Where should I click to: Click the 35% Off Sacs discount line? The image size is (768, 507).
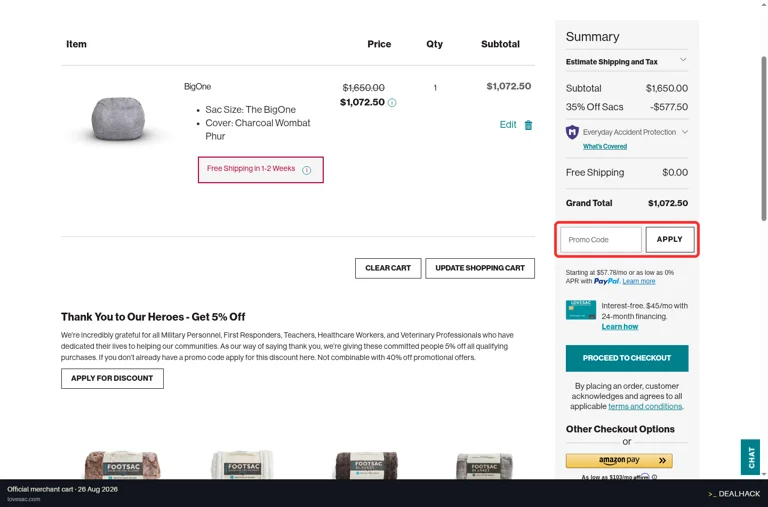[627, 107]
